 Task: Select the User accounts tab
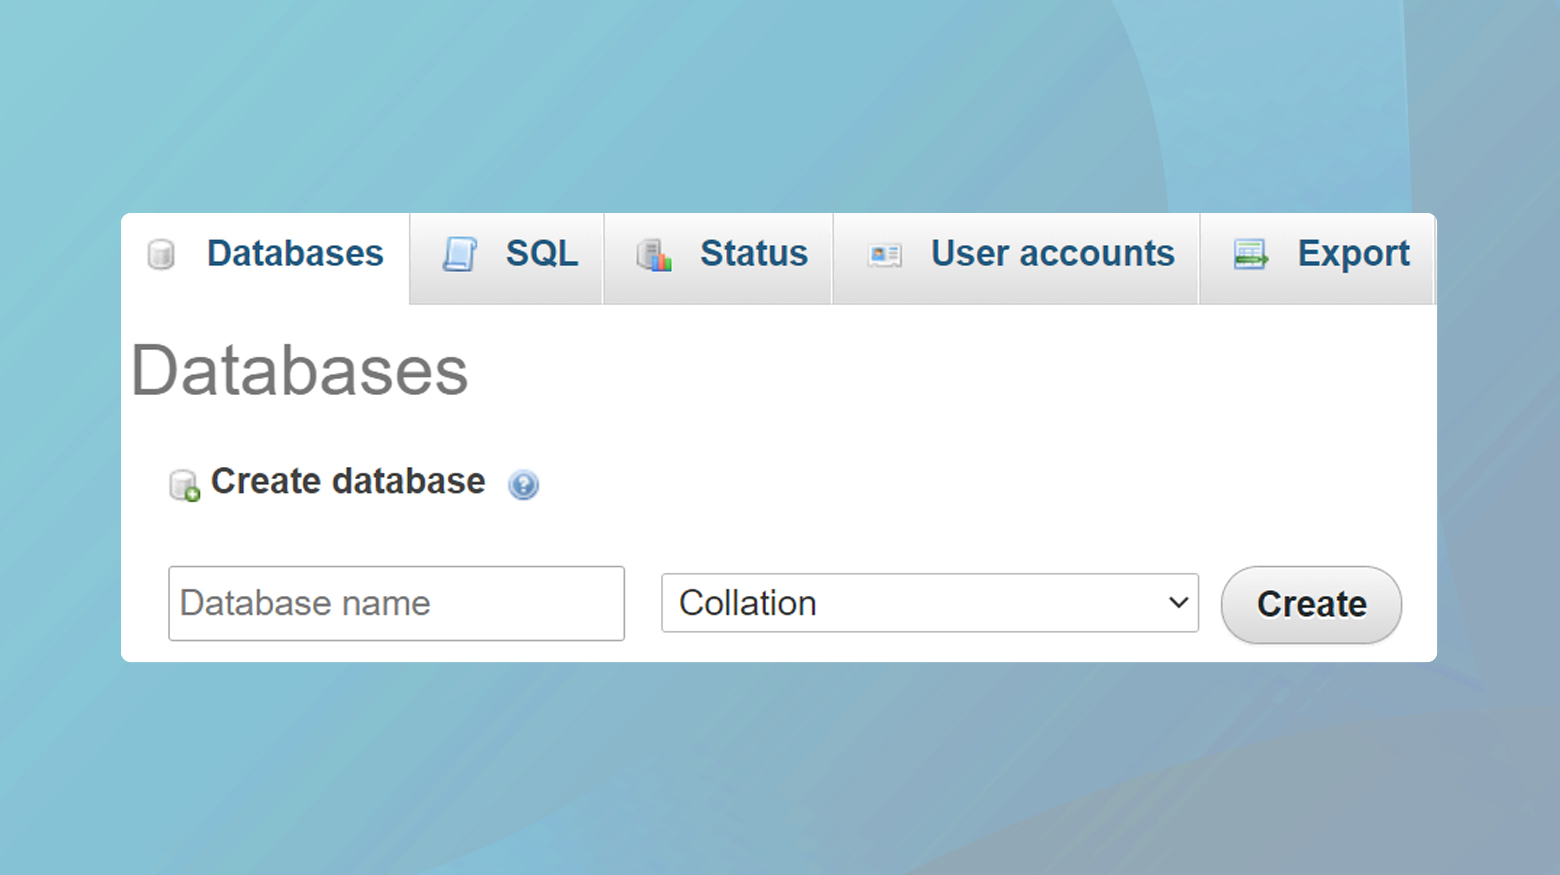(1052, 254)
